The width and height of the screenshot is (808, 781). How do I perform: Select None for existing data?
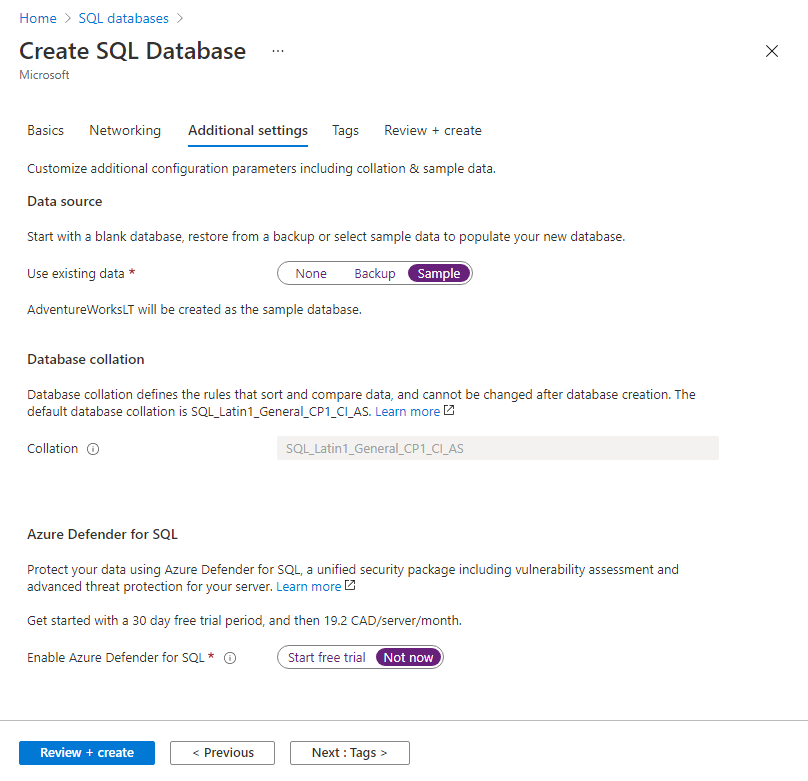[x=311, y=273]
